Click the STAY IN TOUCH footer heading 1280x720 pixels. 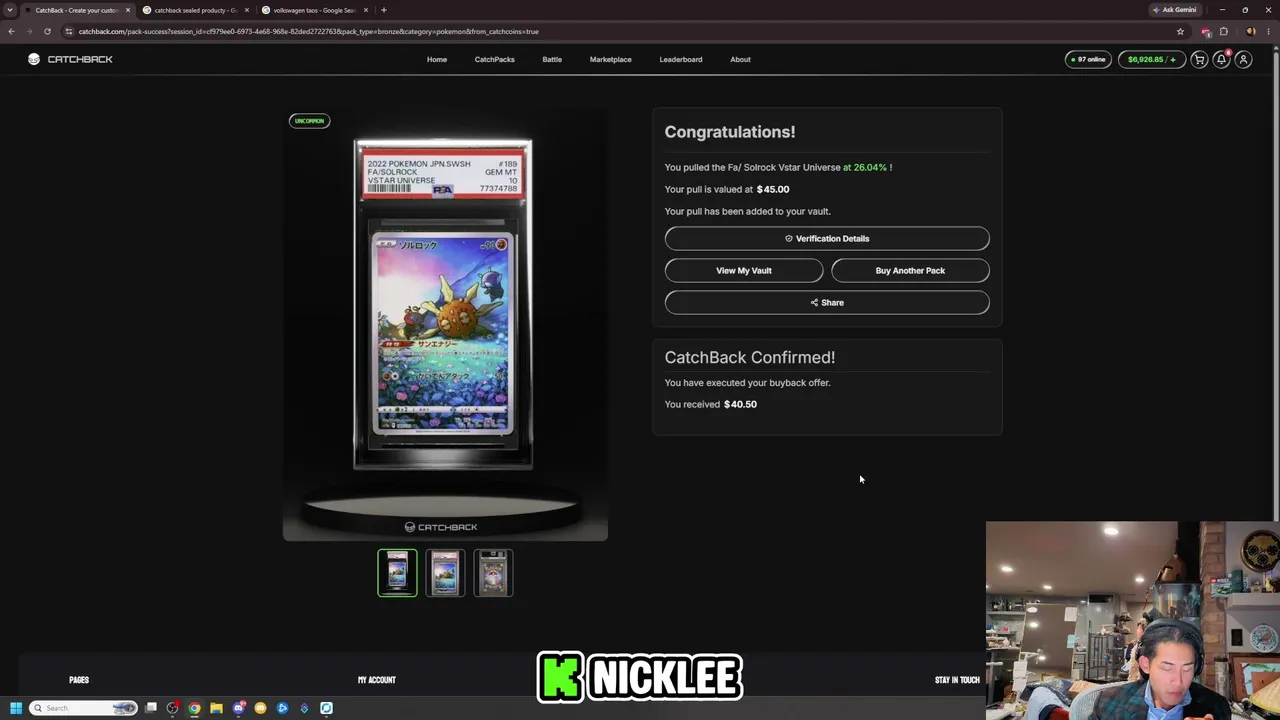point(957,680)
